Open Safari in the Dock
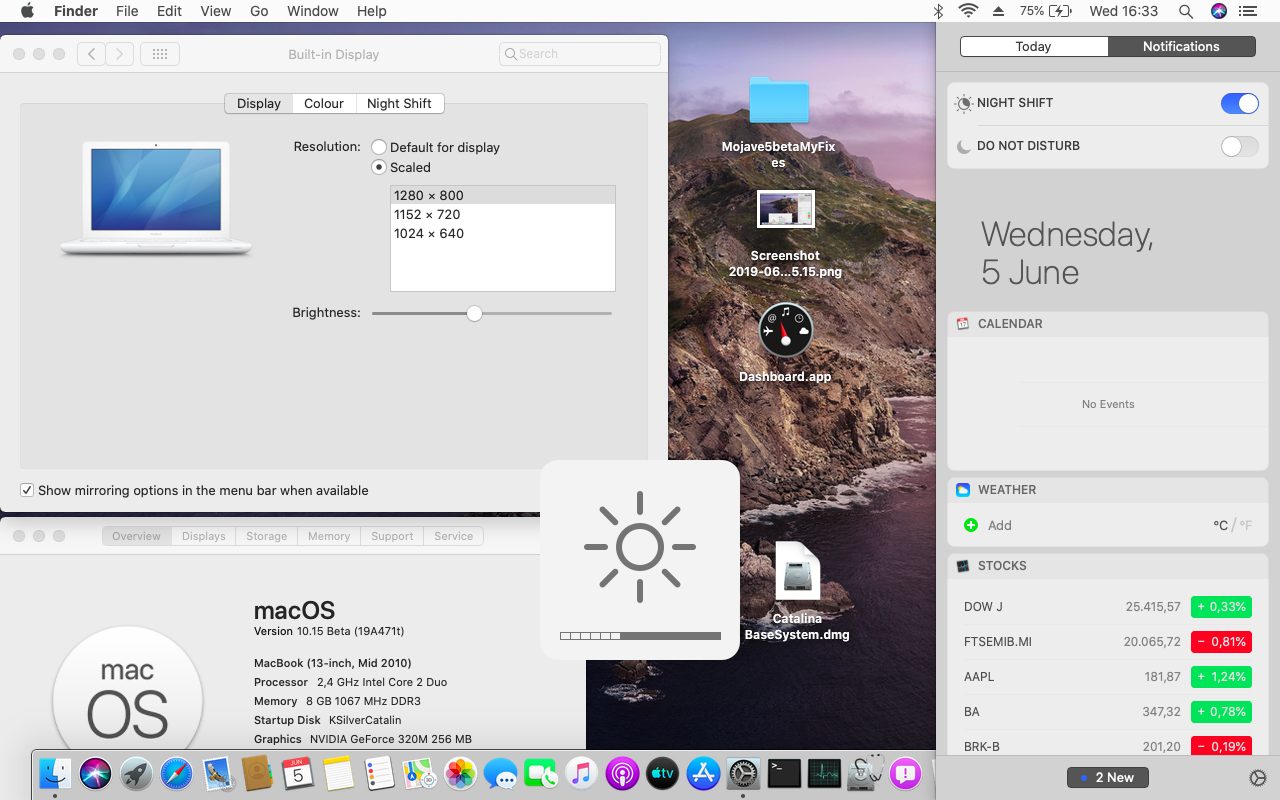 point(176,773)
